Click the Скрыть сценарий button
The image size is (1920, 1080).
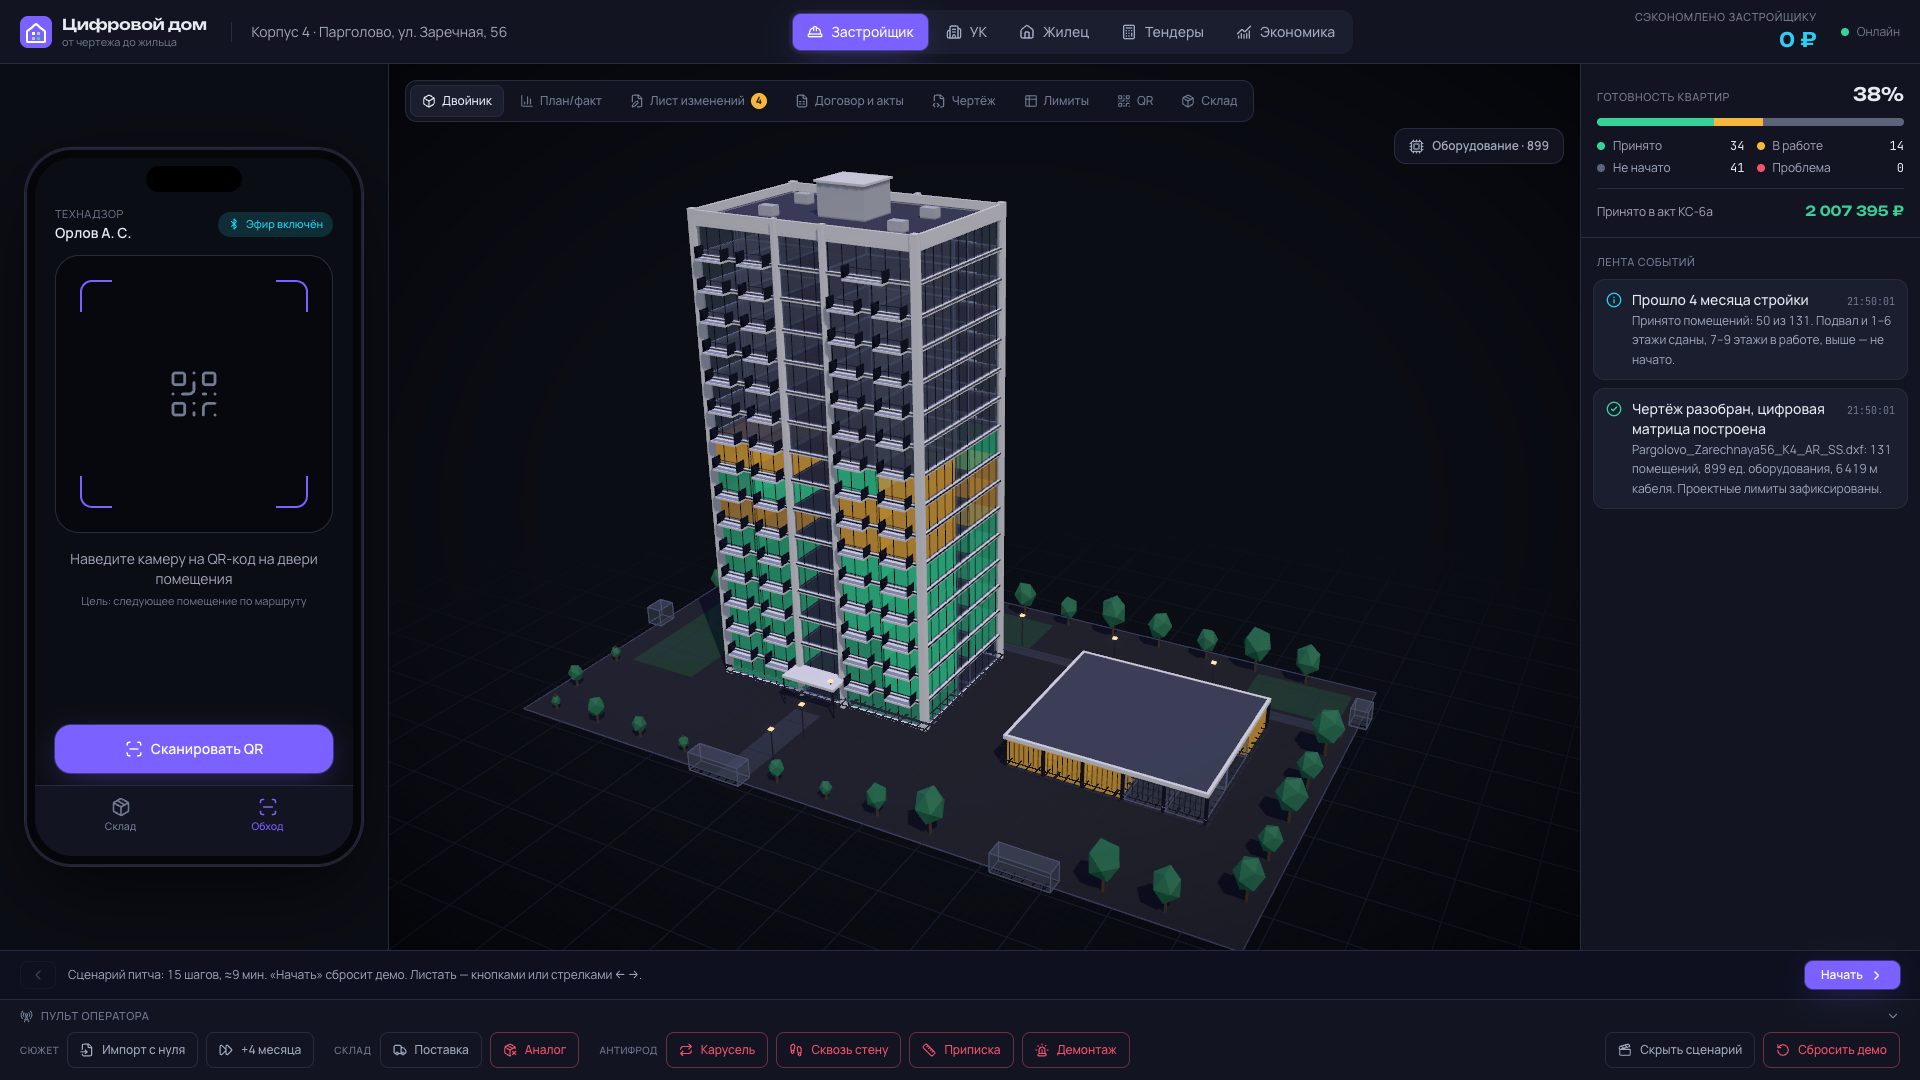coord(1680,1050)
